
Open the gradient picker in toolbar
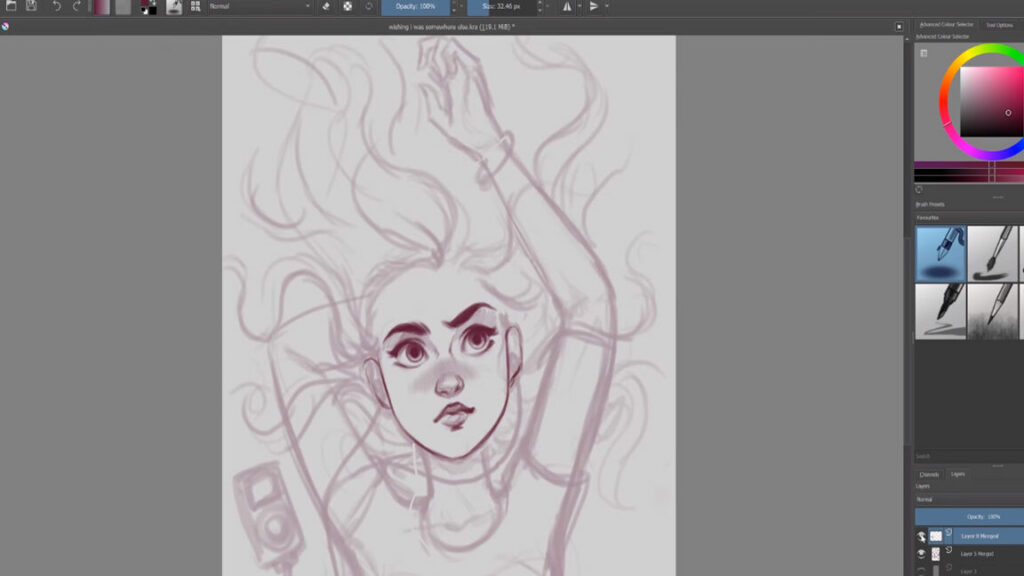tap(101, 6)
